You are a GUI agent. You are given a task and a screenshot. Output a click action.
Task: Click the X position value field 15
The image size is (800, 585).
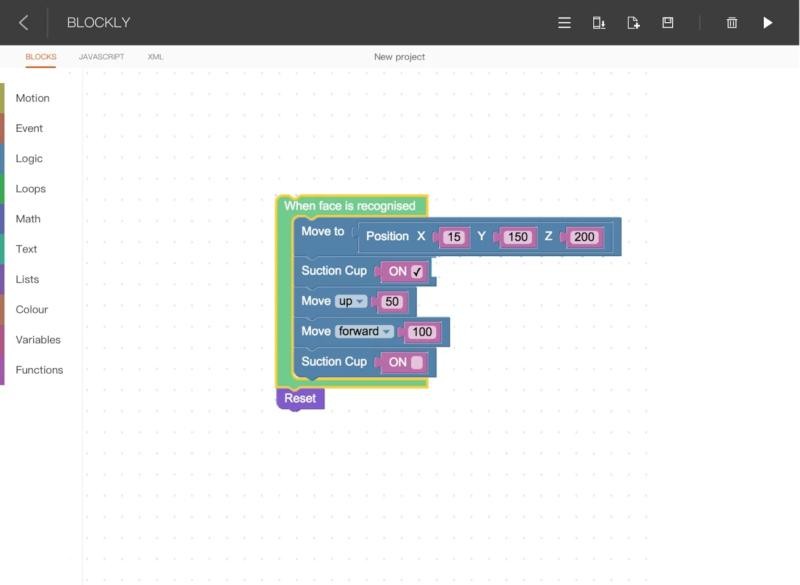455,237
